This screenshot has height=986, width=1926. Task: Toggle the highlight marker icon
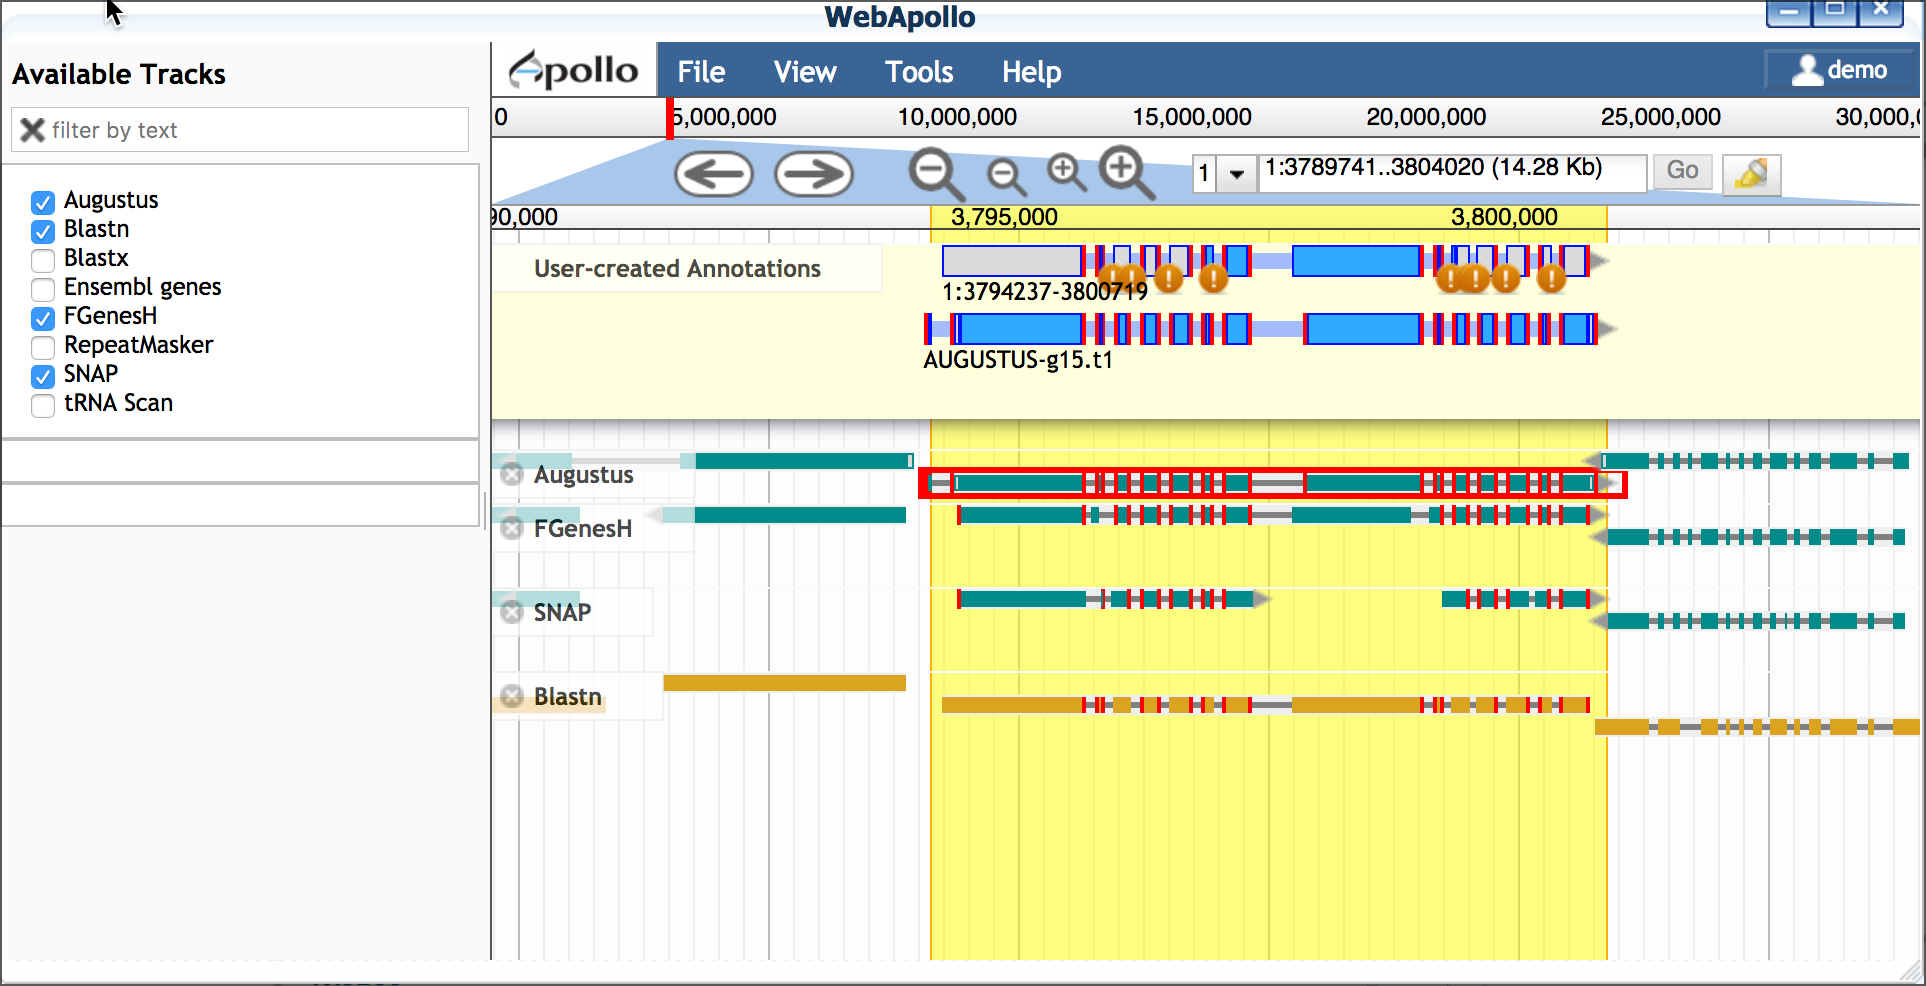click(1752, 174)
